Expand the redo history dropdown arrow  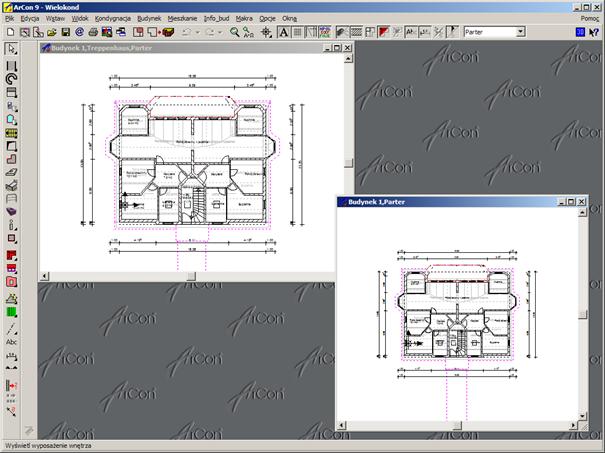click(220, 32)
